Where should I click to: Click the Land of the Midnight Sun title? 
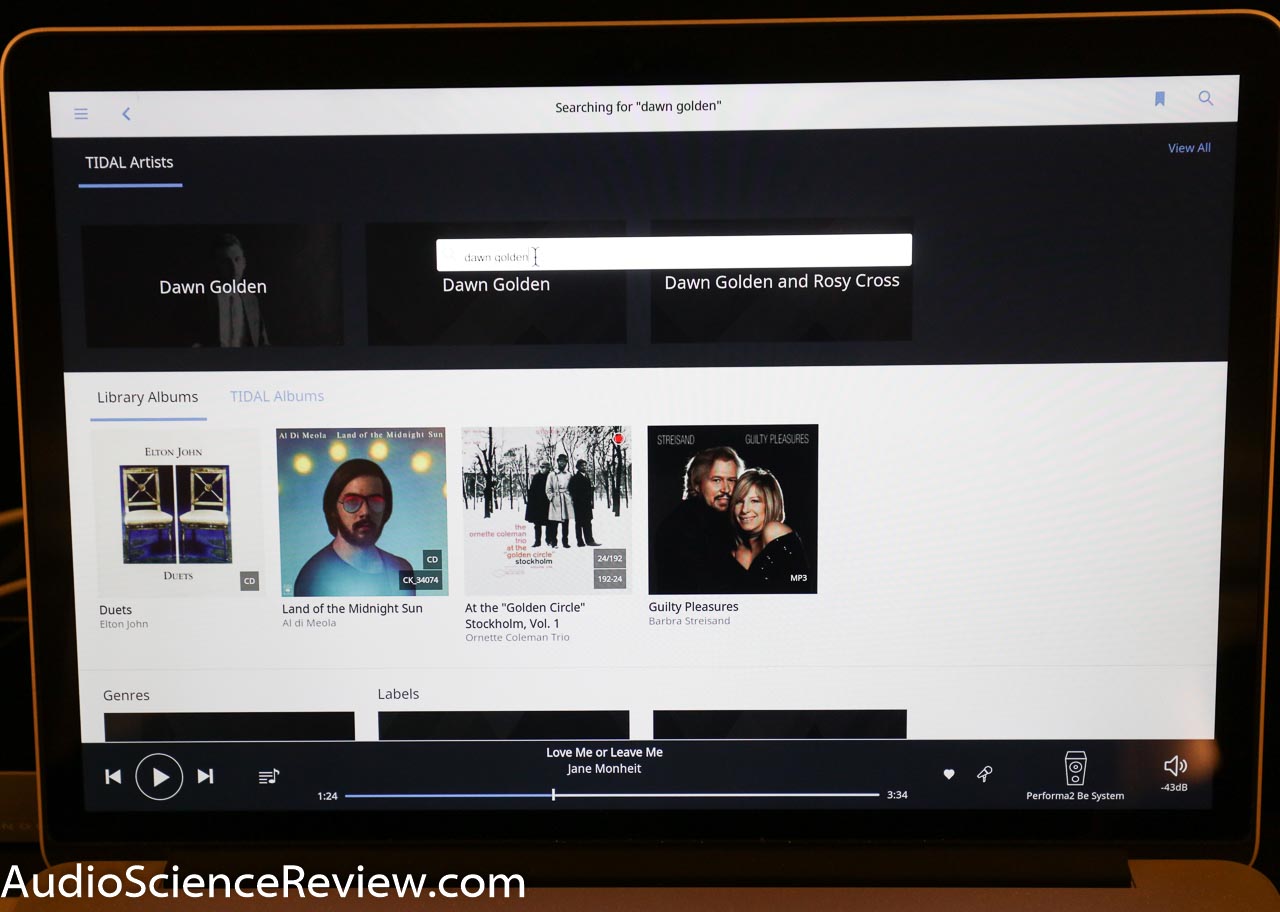point(352,608)
